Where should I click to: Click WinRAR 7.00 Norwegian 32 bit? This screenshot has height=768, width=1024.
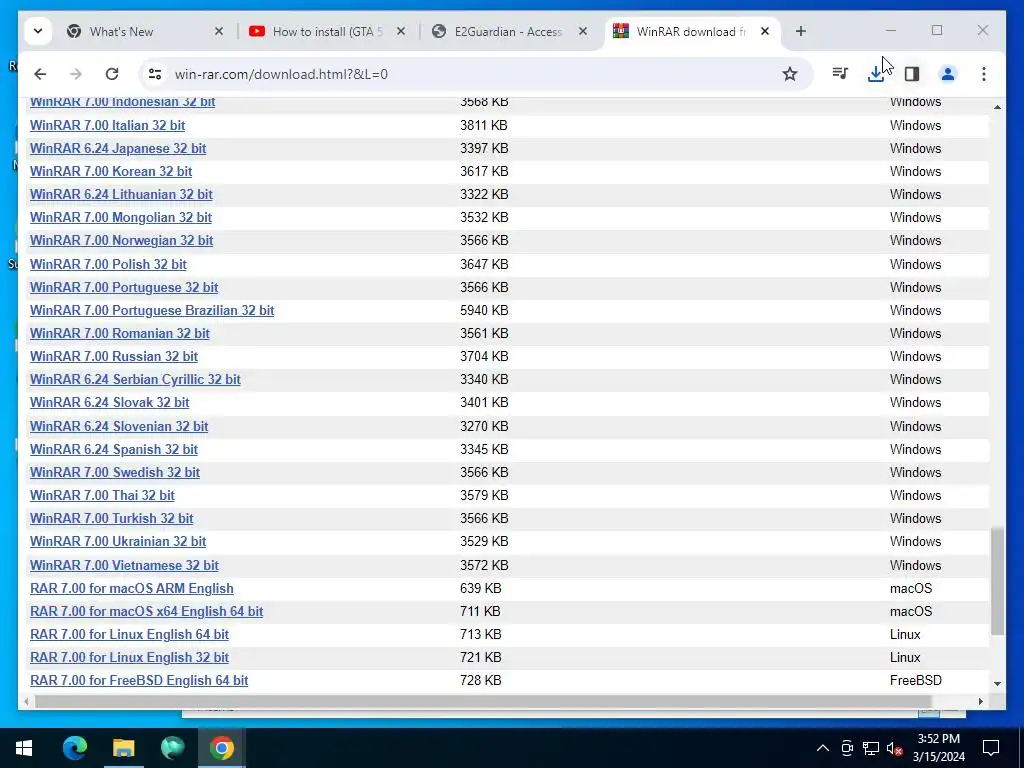coord(121,240)
